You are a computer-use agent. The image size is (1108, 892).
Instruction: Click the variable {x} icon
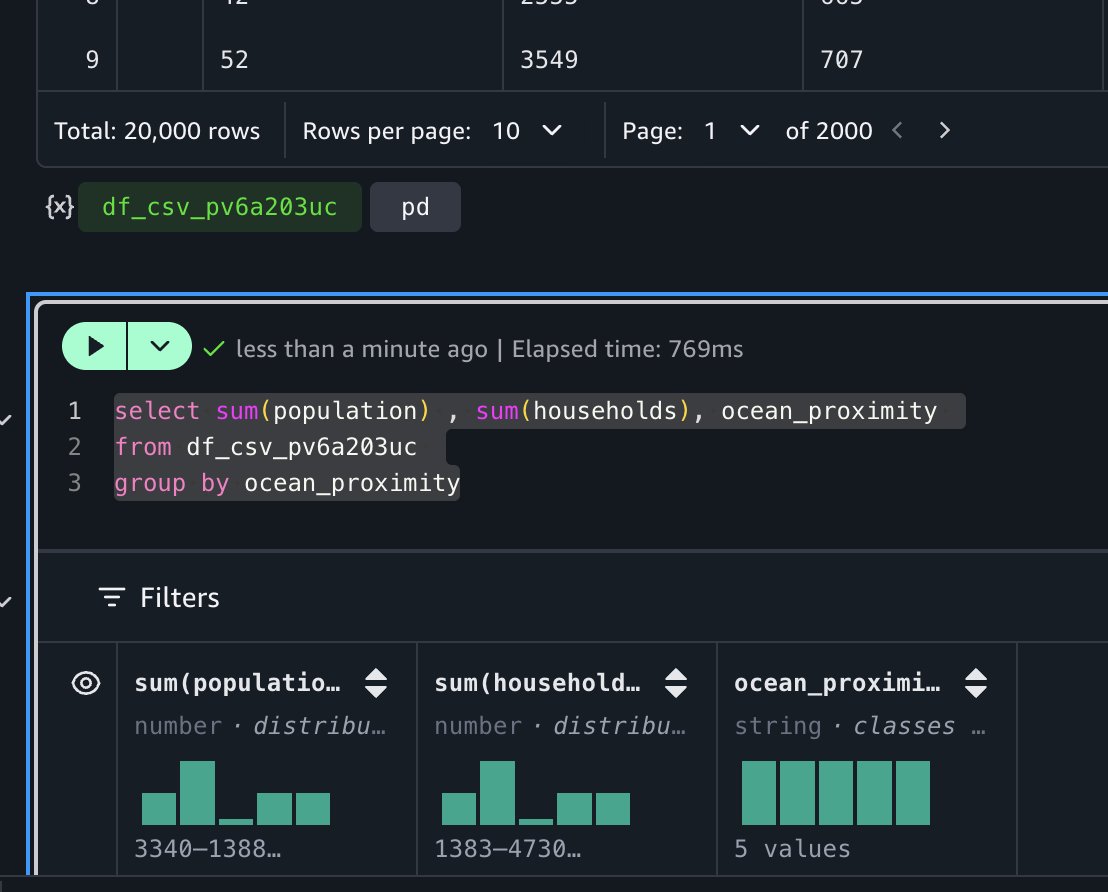pyautogui.click(x=59, y=207)
